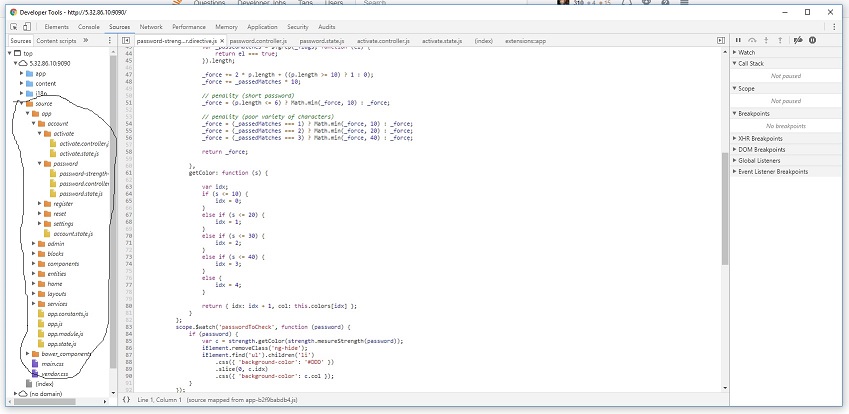Close the password-strength directive.js tab
The height and width of the screenshot is (414, 849).
222,41
